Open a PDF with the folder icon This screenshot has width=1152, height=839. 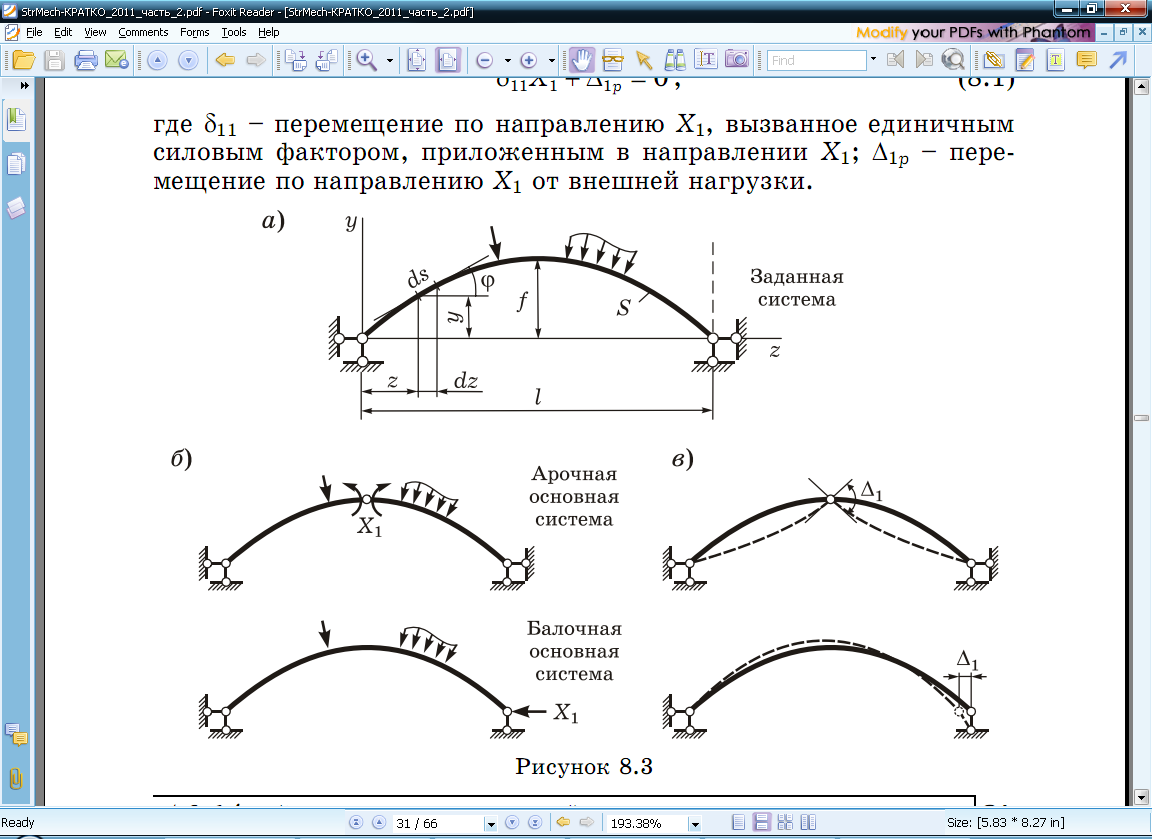coord(24,60)
